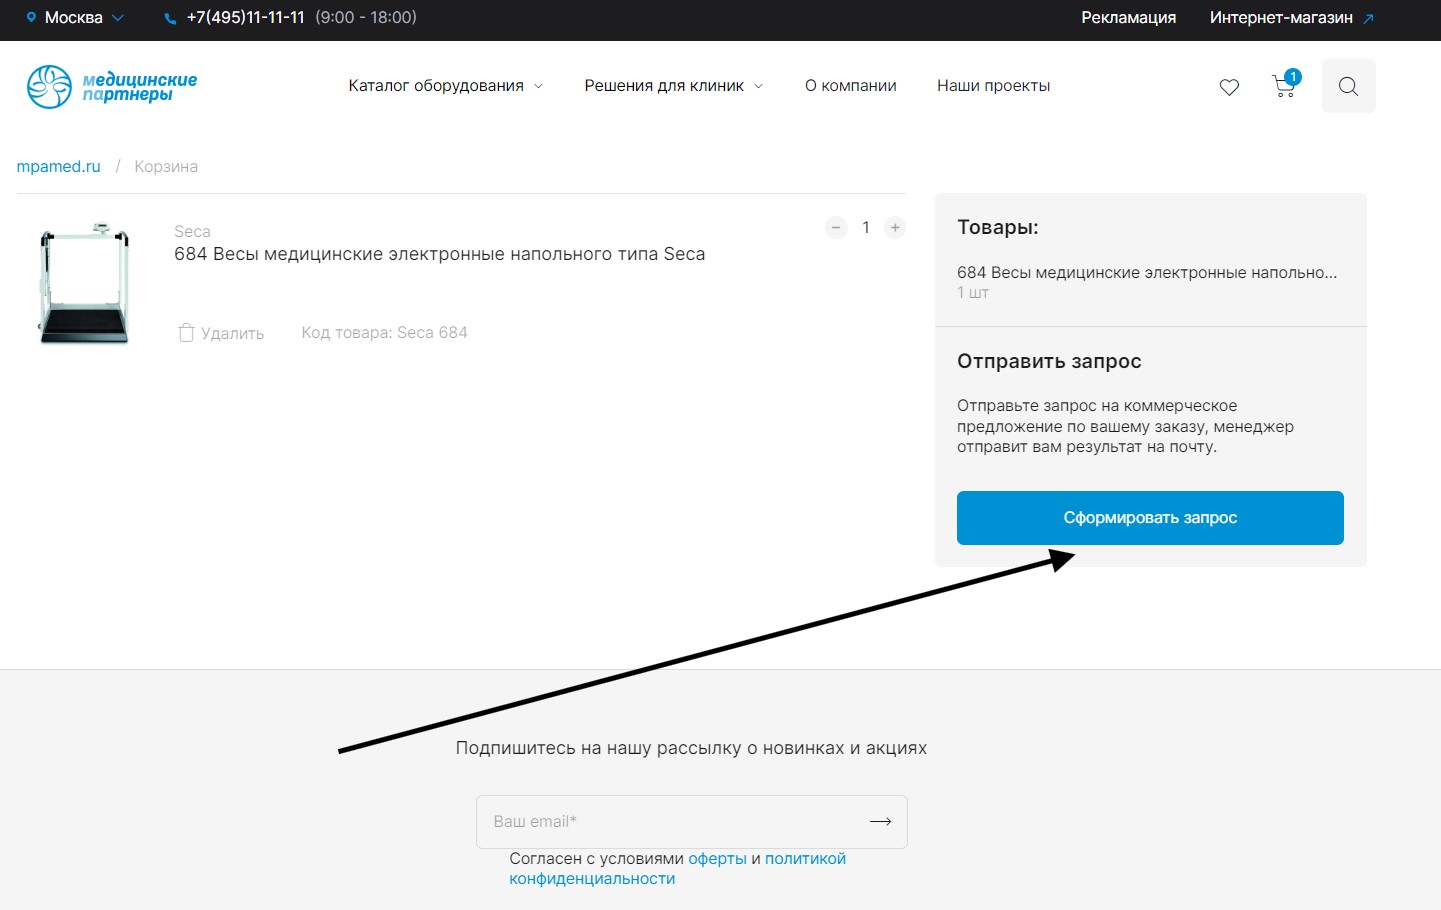Image resolution: width=1441 pixels, height=910 pixels.
Task: Open the Рекламация link
Action: pyautogui.click(x=1128, y=17)
